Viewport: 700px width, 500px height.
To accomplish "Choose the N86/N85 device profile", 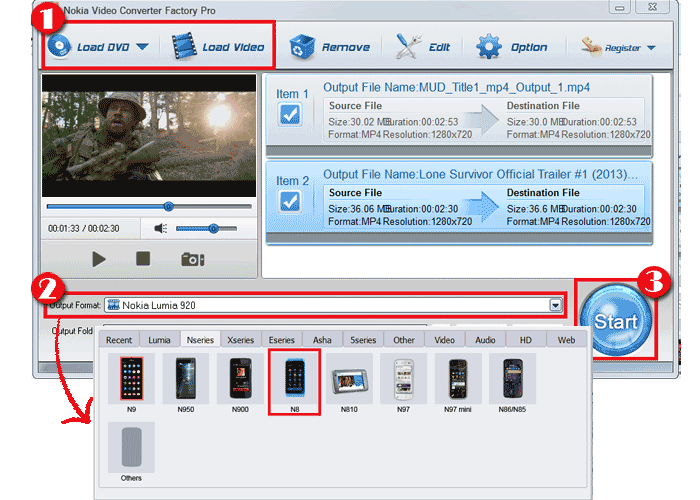I will click(512, 383).
